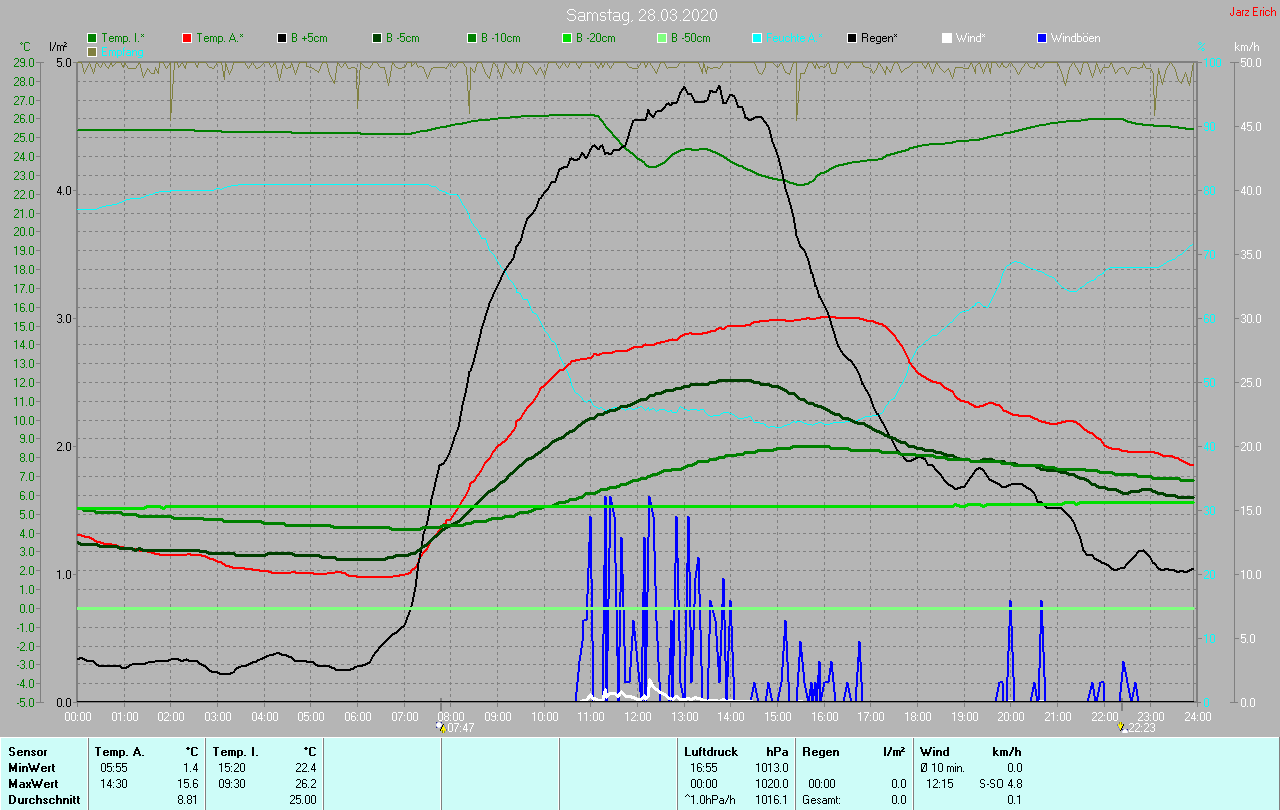Click the blue Windböen legend square

pos(1042,38)
